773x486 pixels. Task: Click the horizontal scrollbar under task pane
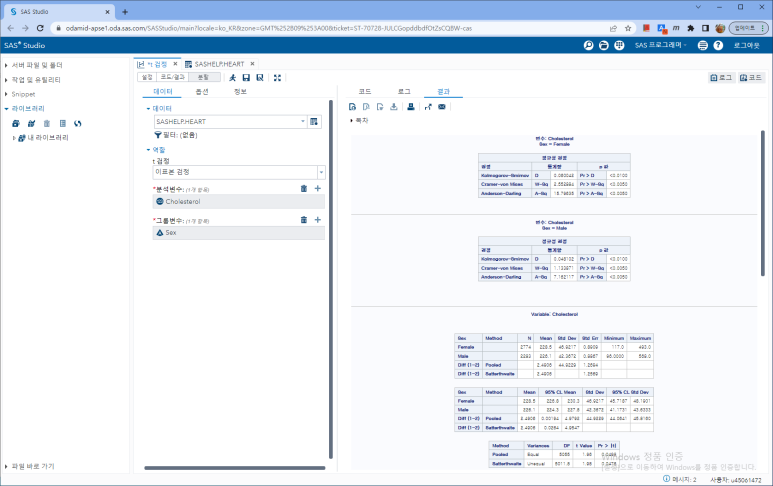(x=235, y=468)
